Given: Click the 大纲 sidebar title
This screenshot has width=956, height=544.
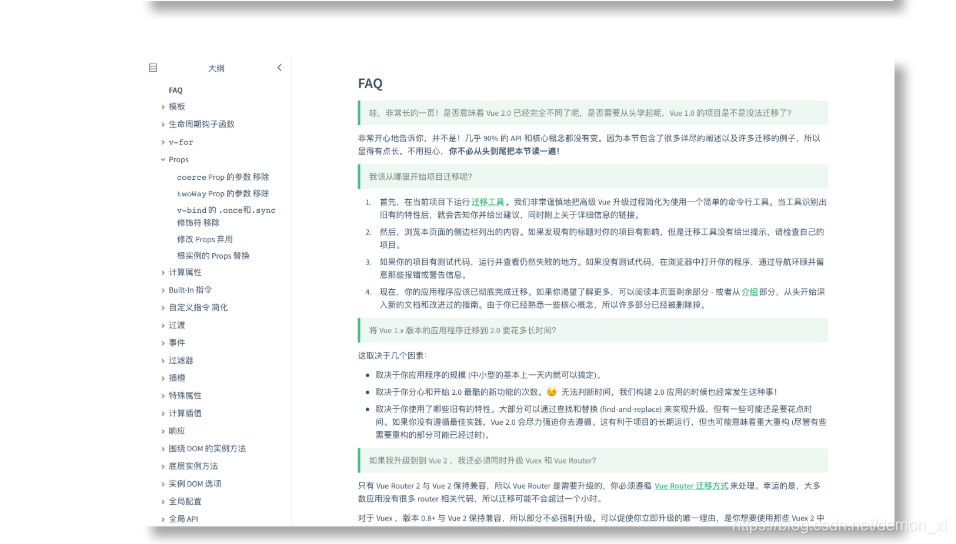Looking at the screenshot, I should click(216, 68).
